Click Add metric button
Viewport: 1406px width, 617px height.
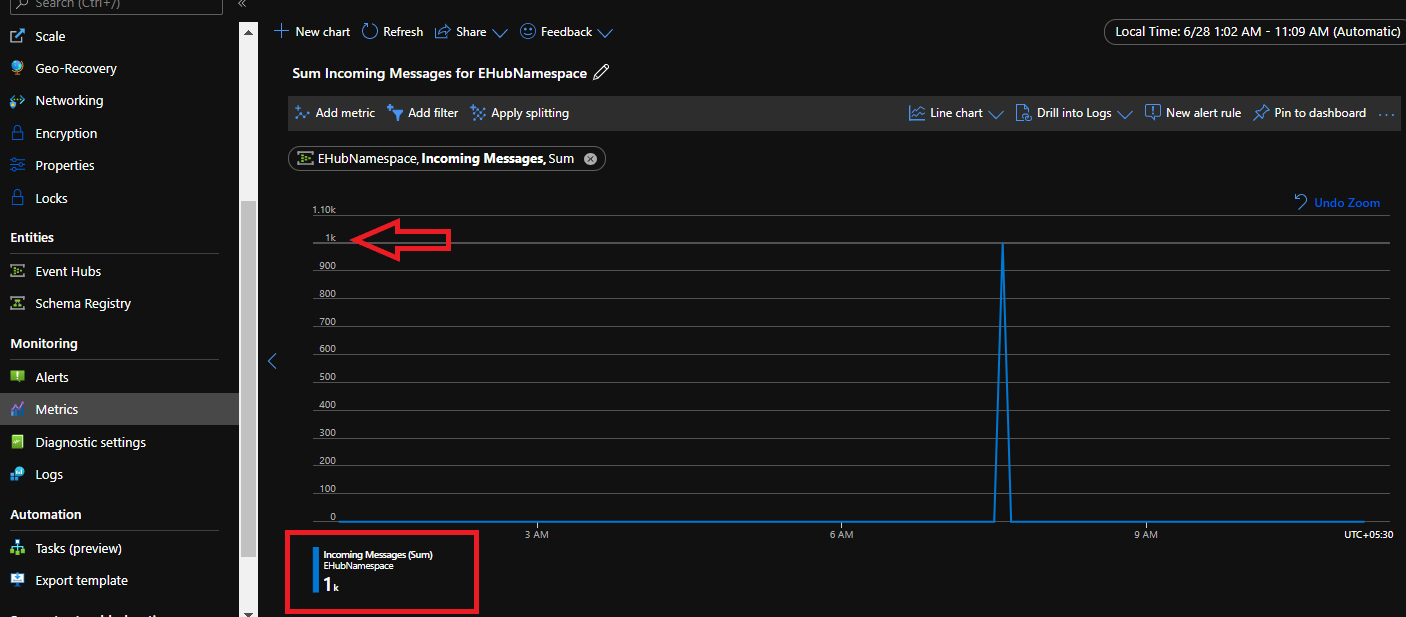[x=335, y=113]
